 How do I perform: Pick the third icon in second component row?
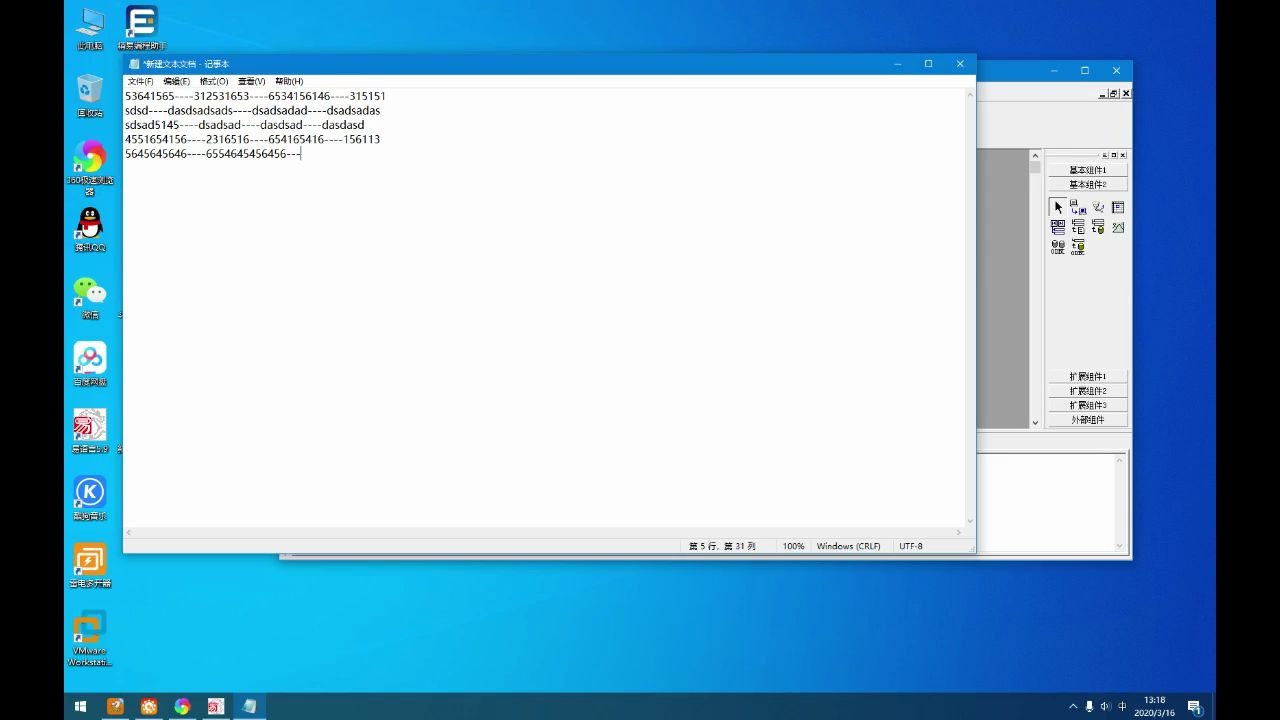(1098, 227)
